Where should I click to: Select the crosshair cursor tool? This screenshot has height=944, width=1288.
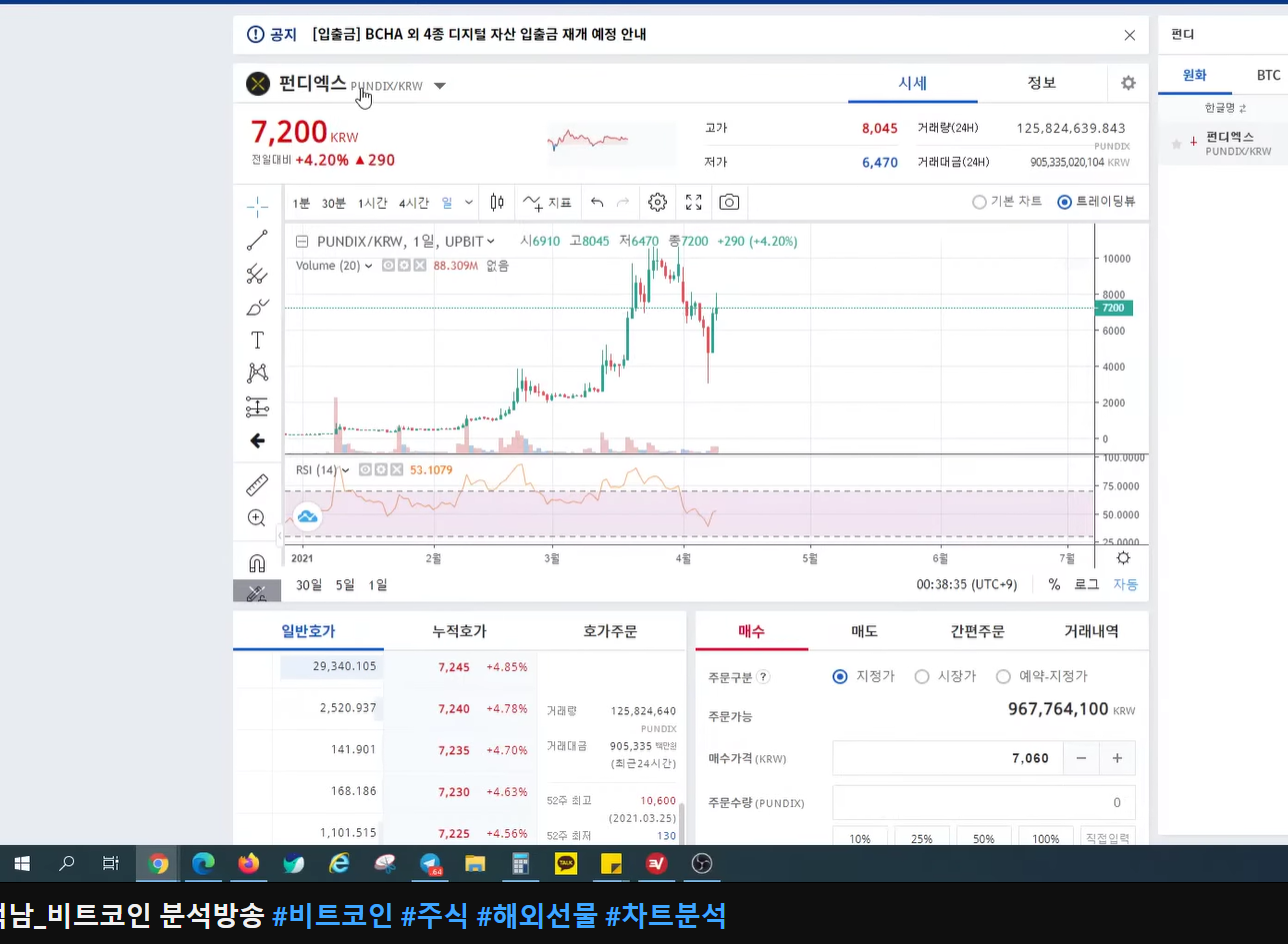(257, 207)
